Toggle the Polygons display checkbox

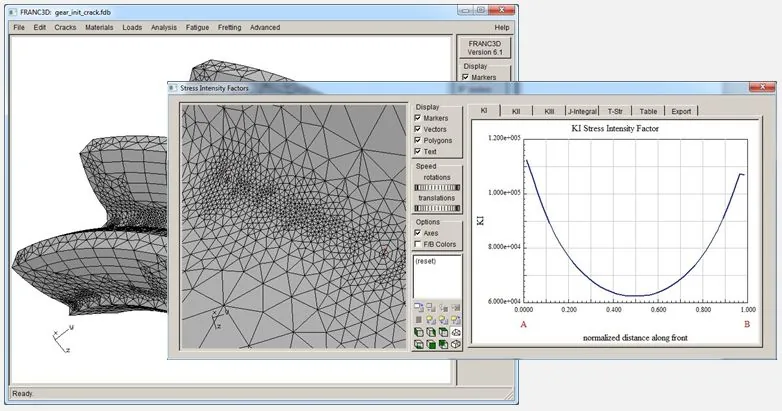point(418,140)
